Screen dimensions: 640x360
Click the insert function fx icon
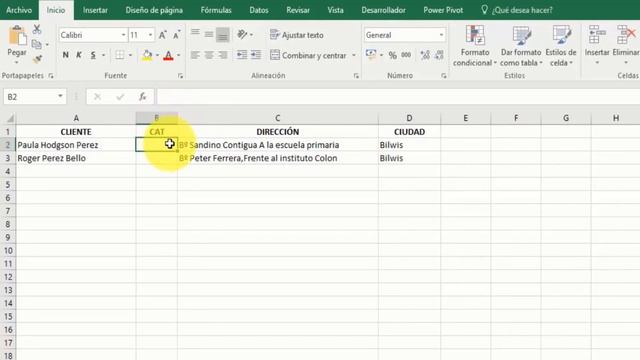142,96
